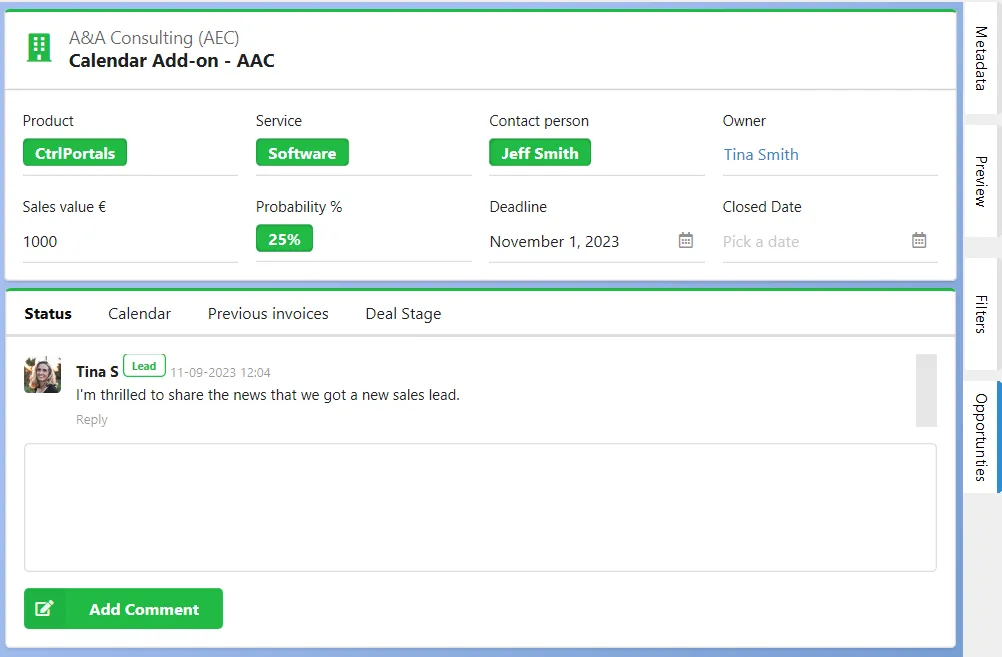Select the Jeff Smith contact tag
The width and height of the screenshot is (1002, 657).
coord(540,153)
